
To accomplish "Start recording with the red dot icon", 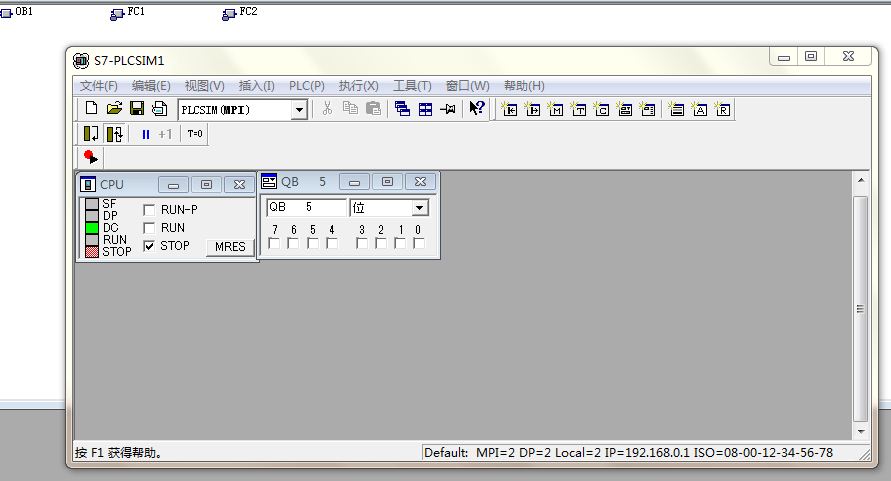I will coord(91,157).
